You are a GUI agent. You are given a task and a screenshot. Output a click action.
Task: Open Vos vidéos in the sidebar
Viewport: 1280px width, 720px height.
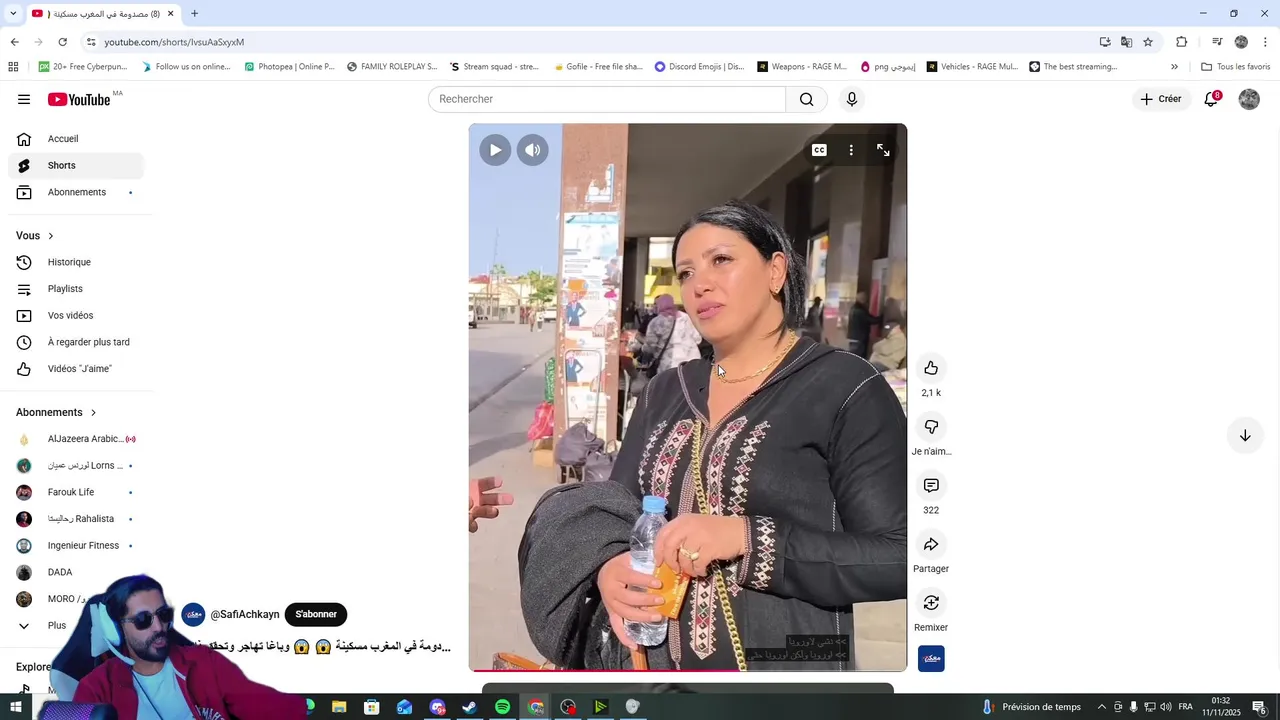point(76,315)
